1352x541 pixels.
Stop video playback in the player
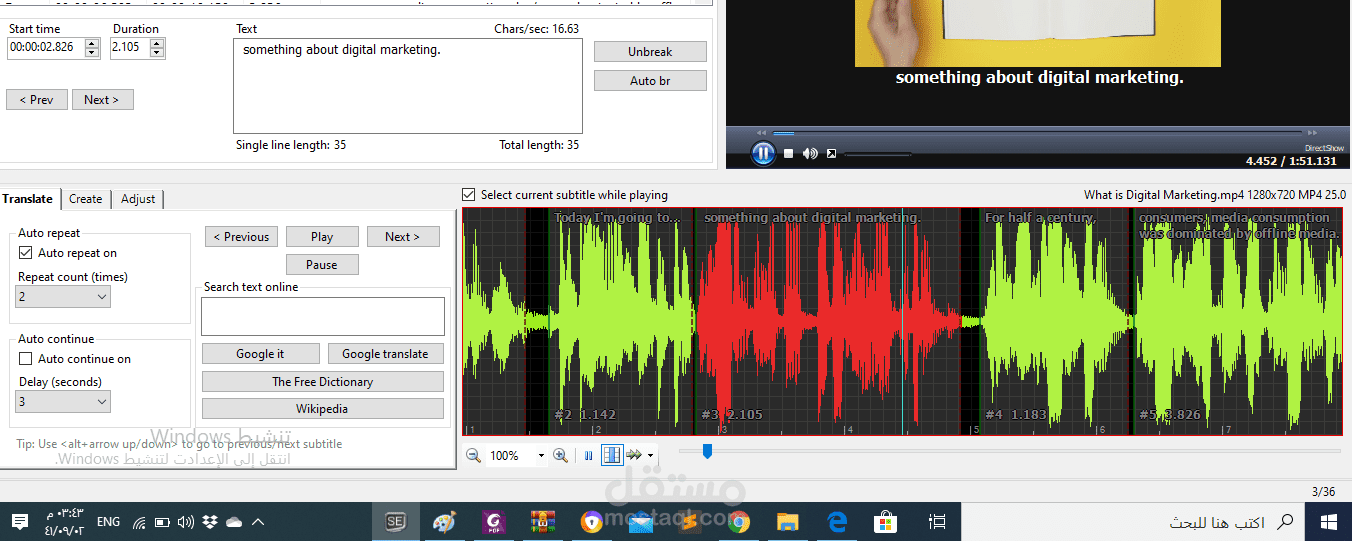[x=788, y=153]
